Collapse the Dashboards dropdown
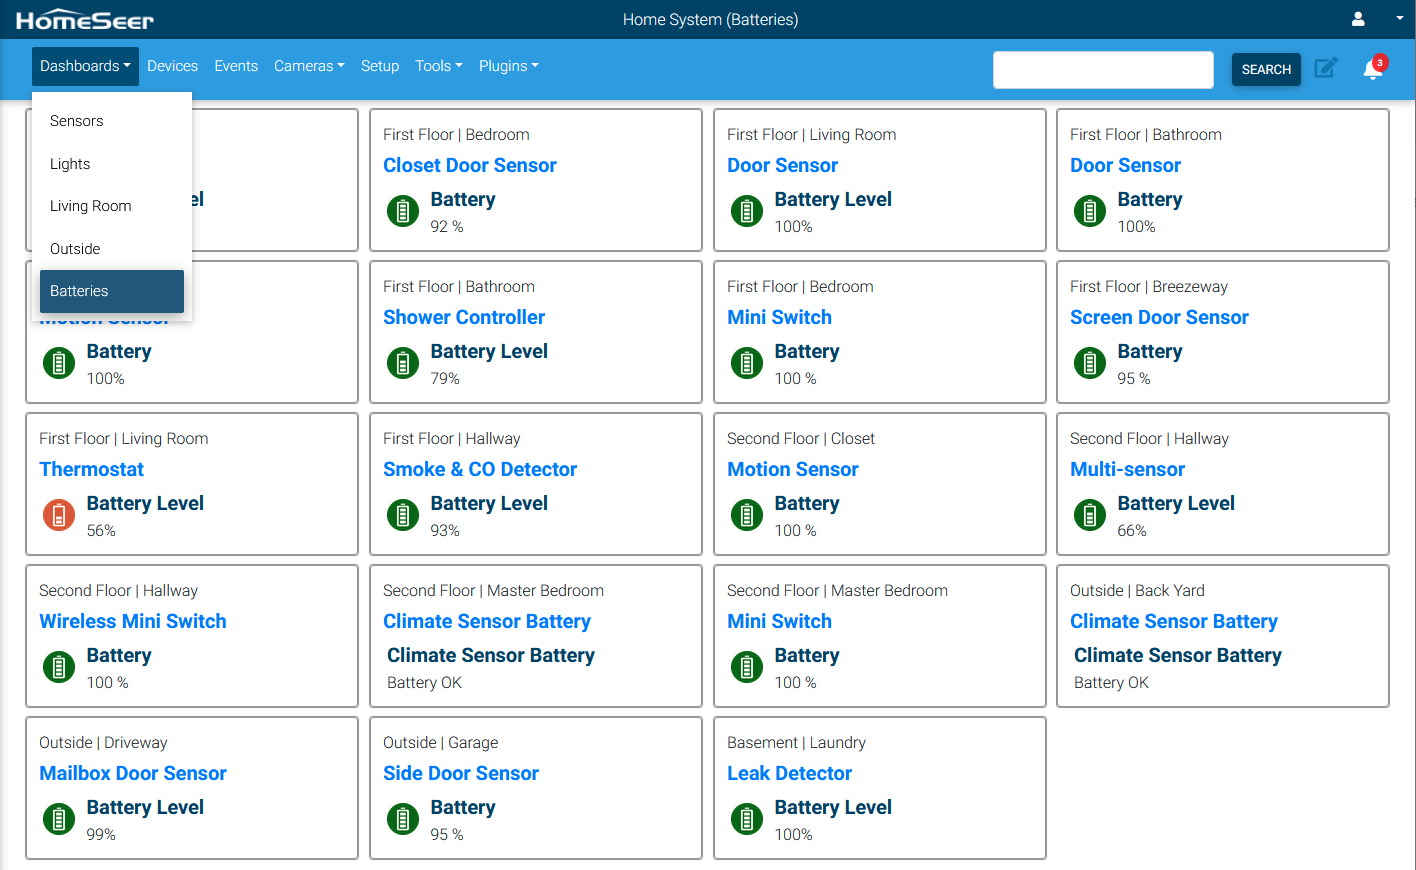 pos(85,66)
